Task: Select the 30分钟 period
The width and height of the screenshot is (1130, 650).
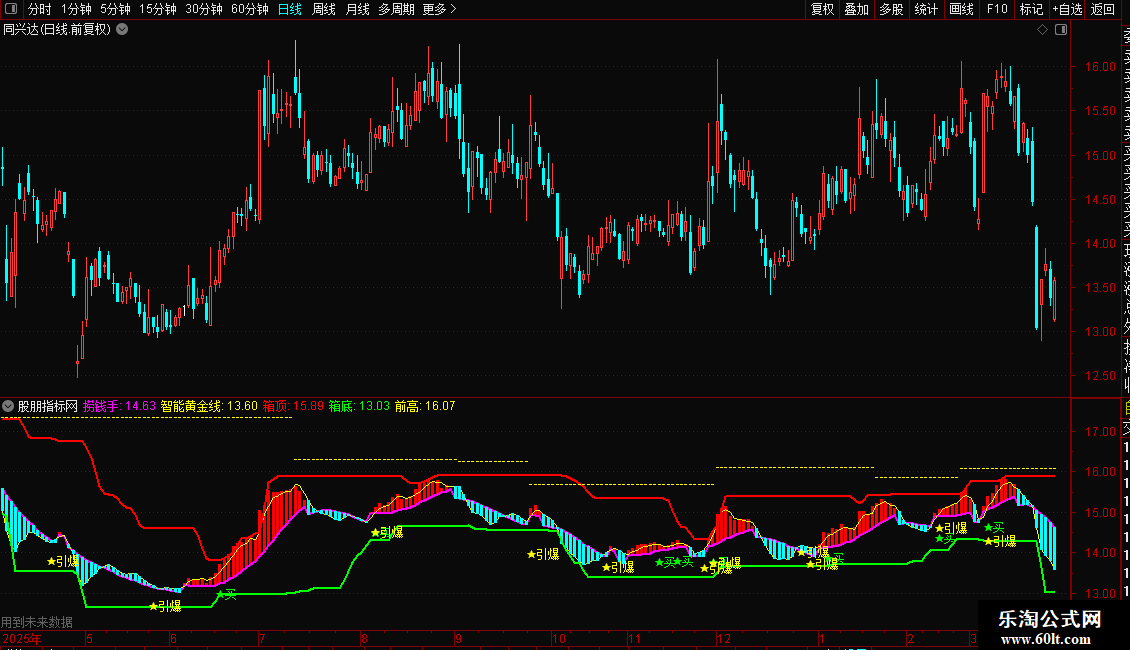Action: [204, 9]
